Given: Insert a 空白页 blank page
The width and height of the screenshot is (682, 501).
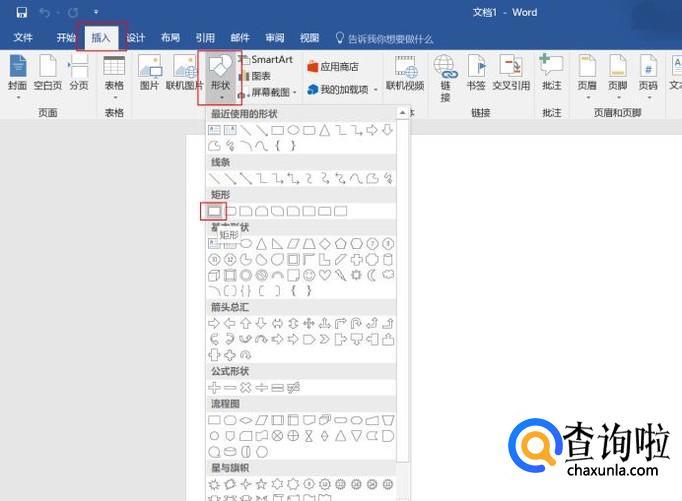Looking at the screenshot, I should pos(48,72).
